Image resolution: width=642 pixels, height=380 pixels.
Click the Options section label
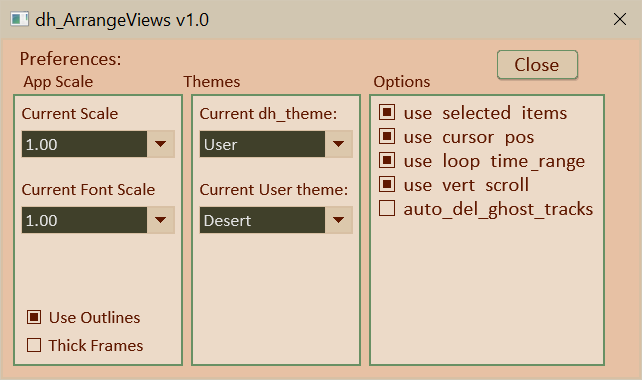pyautogui.click(x=402, y=82)
